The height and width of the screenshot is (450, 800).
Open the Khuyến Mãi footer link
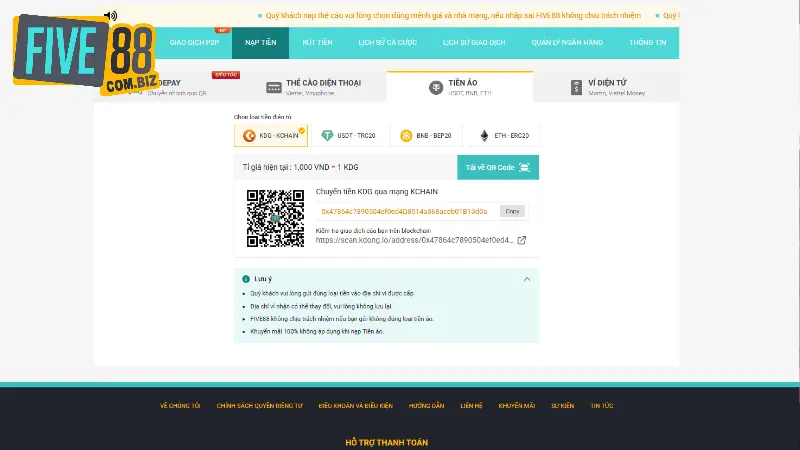[x=517, y=406]
